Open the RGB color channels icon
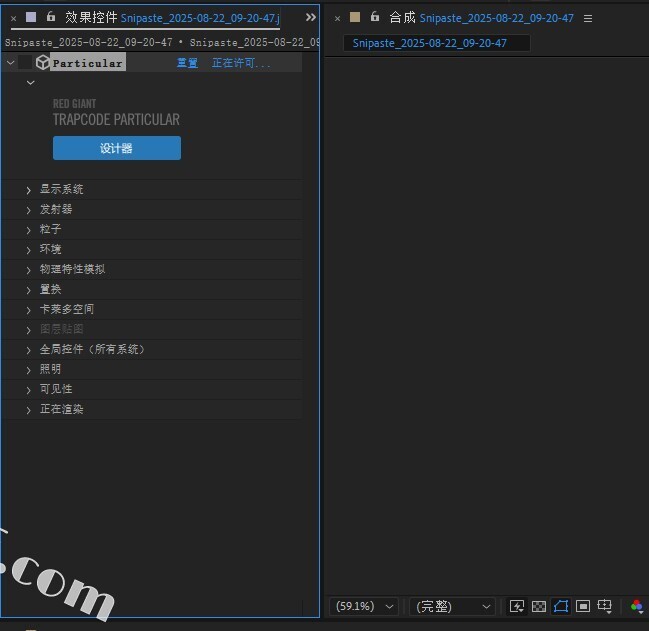The image size is (649, 631). coord(637,607)
